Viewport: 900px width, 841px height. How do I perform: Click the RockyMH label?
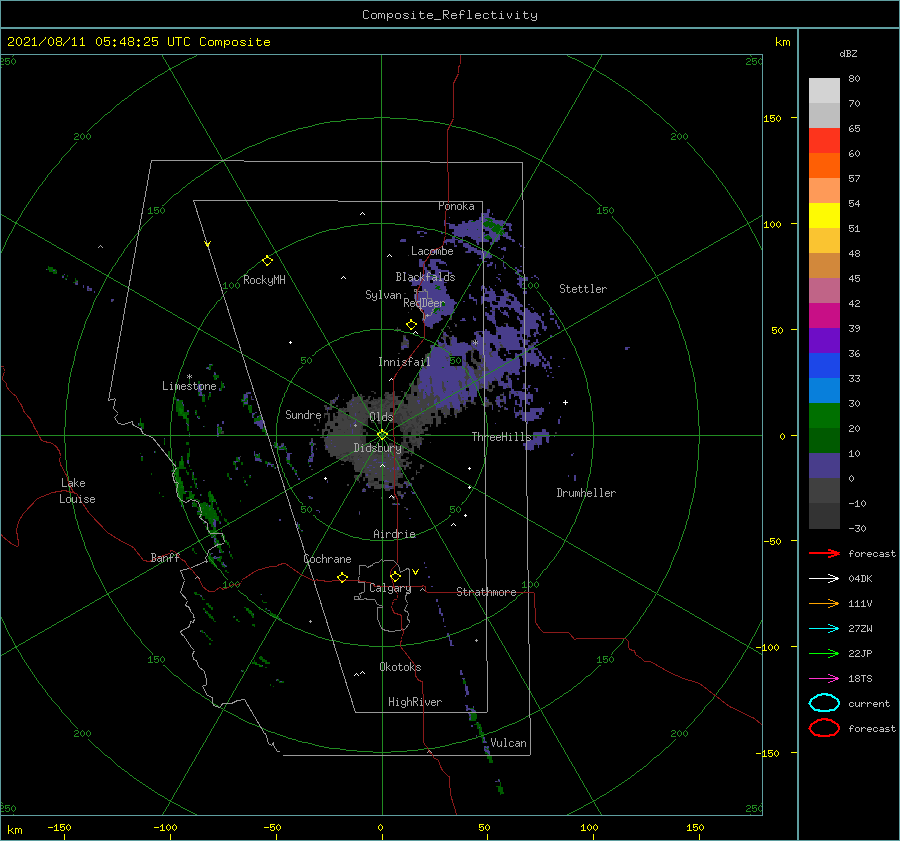(264, 280)
